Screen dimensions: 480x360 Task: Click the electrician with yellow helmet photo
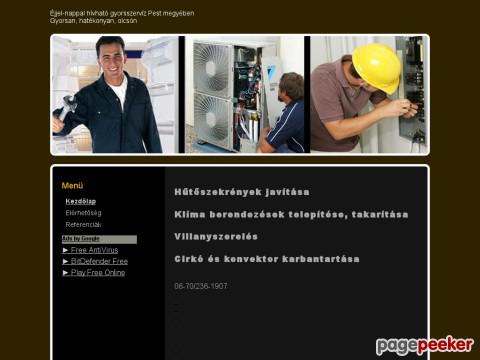point(369,95)
